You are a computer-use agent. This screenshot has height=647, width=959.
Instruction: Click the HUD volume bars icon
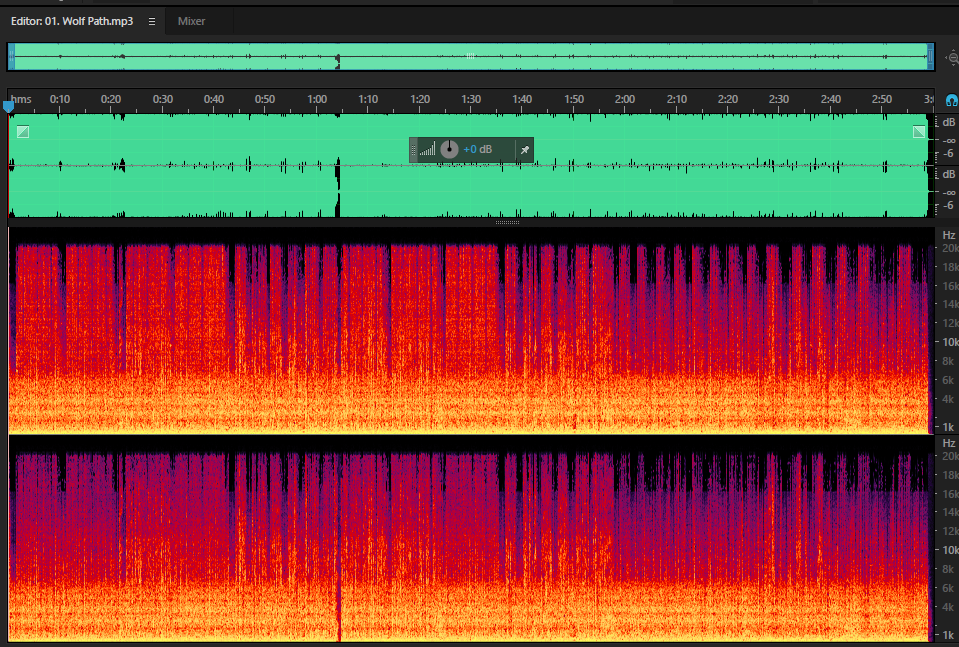[428, 149]
